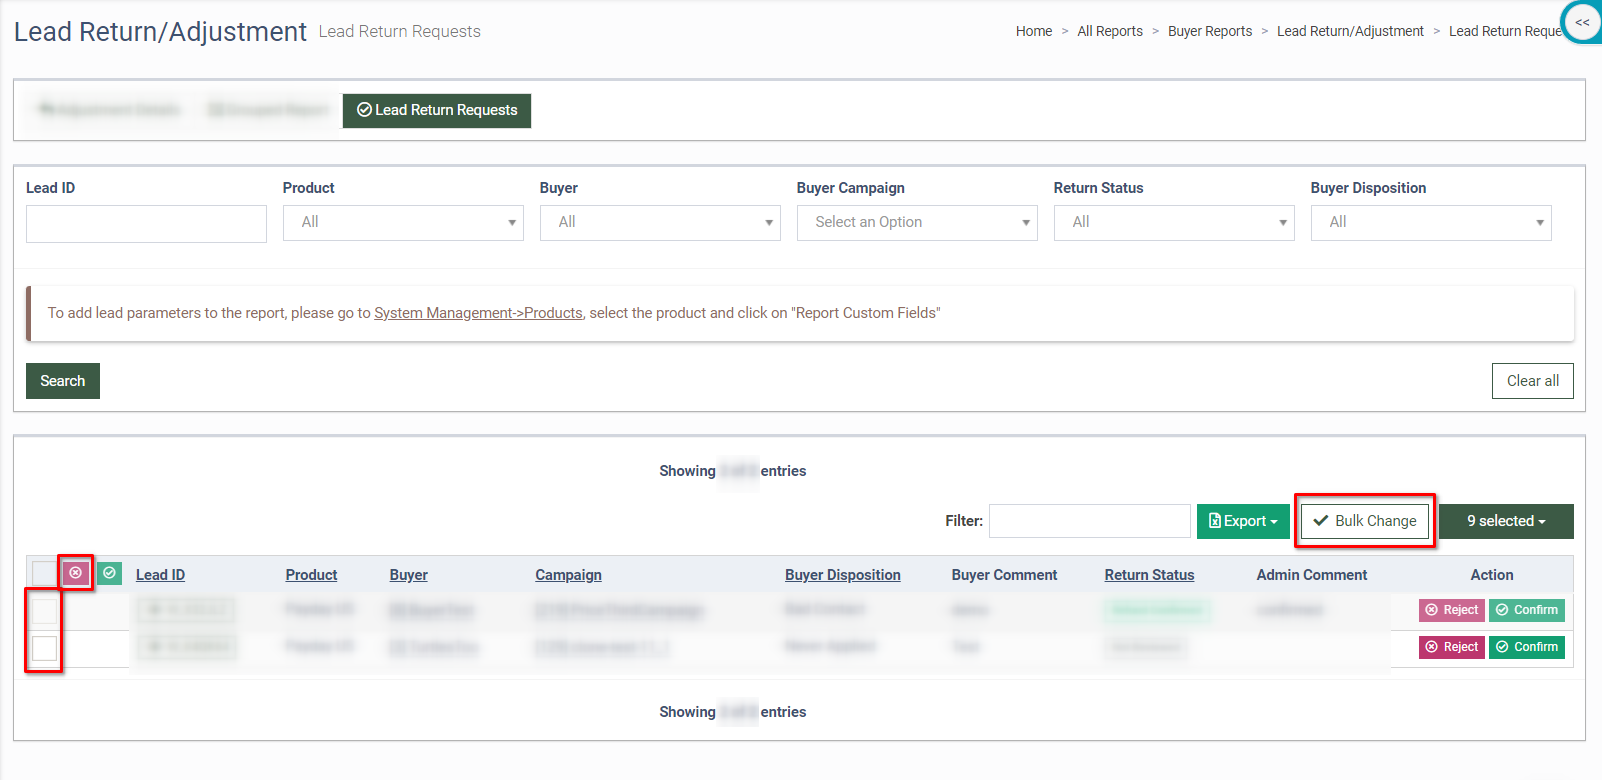The image size is (1602, 780).
Task: Reject the first lead return request
Action: pos(1451,610)
